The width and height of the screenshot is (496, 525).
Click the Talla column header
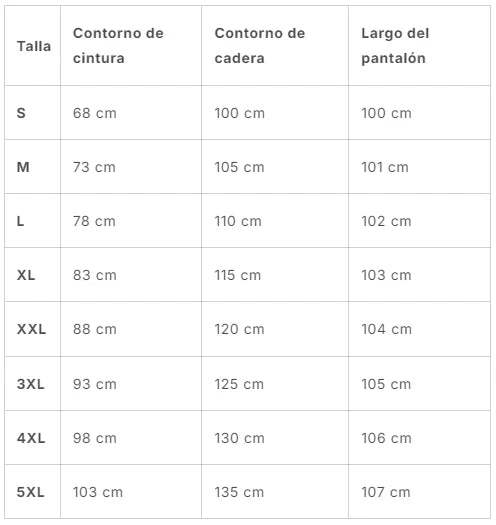(x=34, y=46)
